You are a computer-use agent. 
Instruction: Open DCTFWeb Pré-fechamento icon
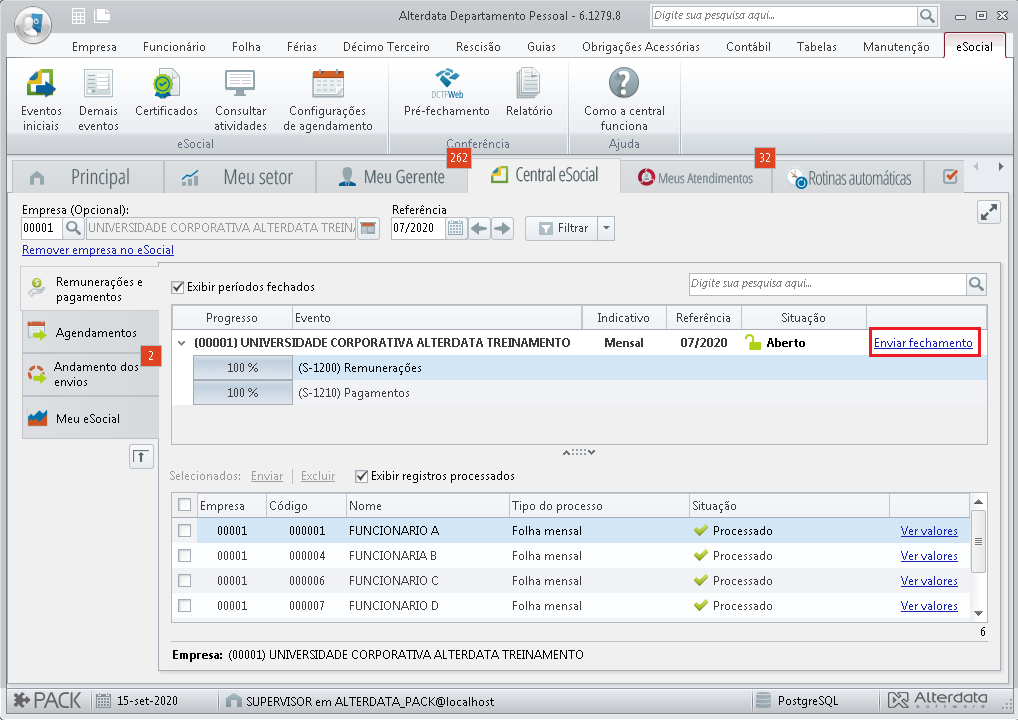tap(447, 93)
